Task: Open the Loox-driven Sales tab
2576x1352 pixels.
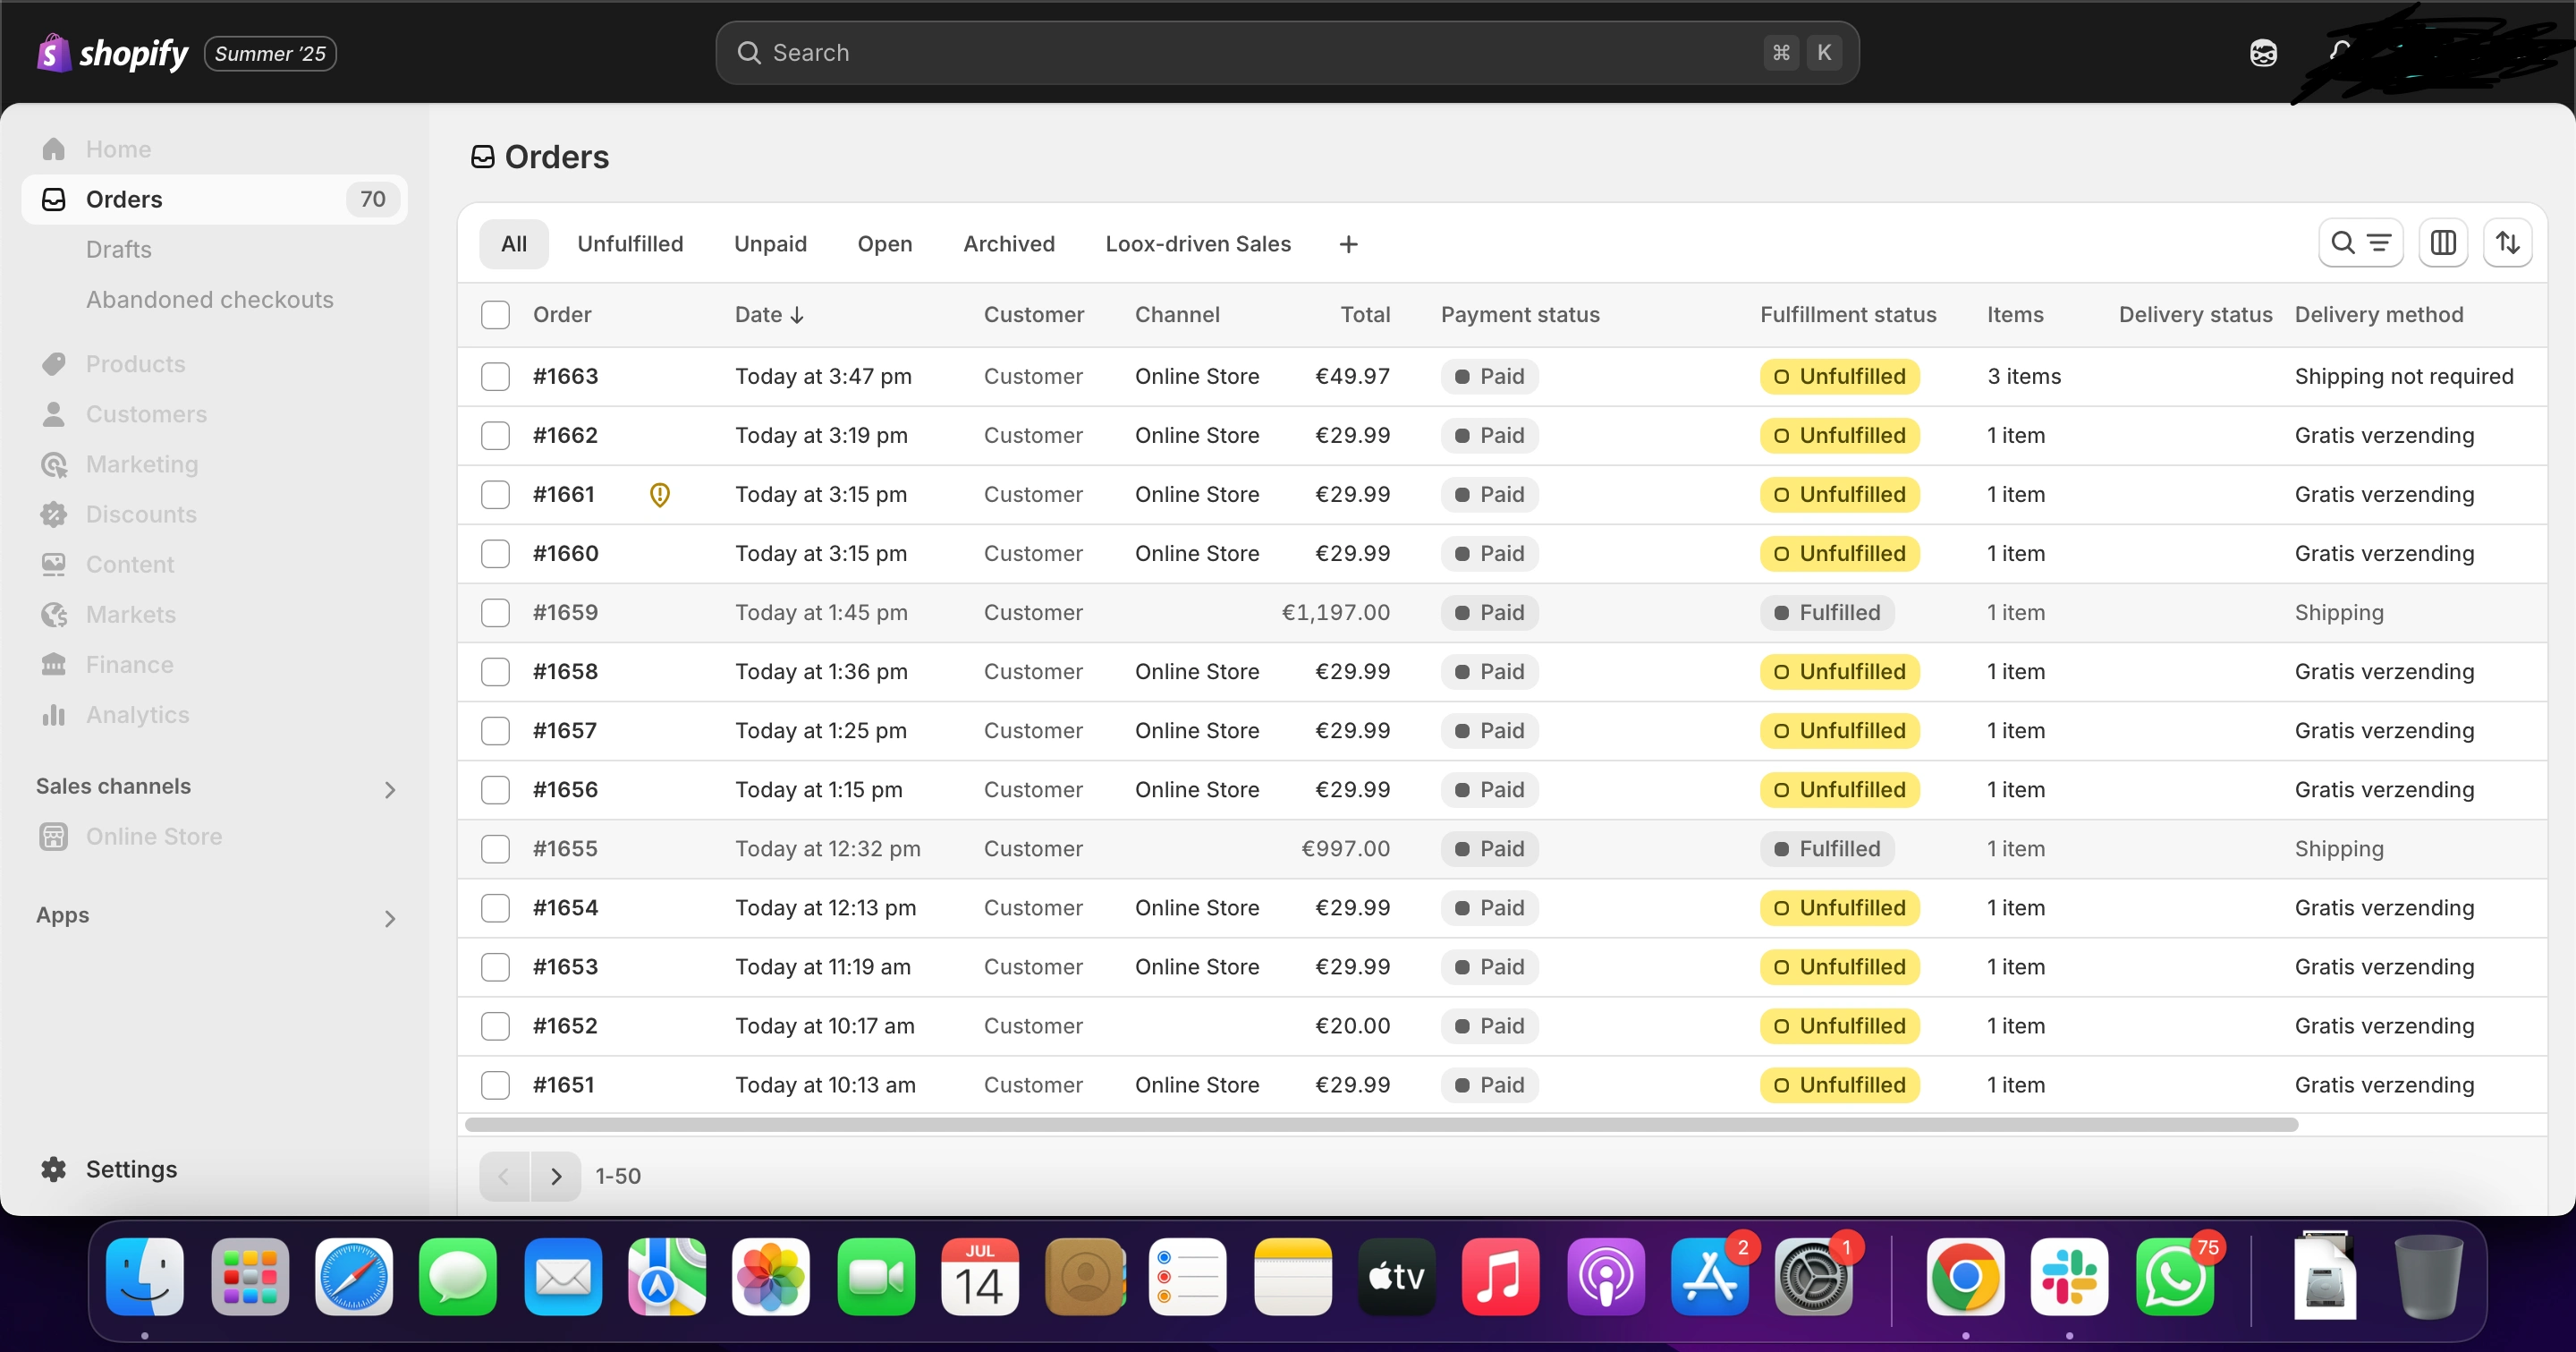Action: pyautogui.click(x=1197, y=244)
